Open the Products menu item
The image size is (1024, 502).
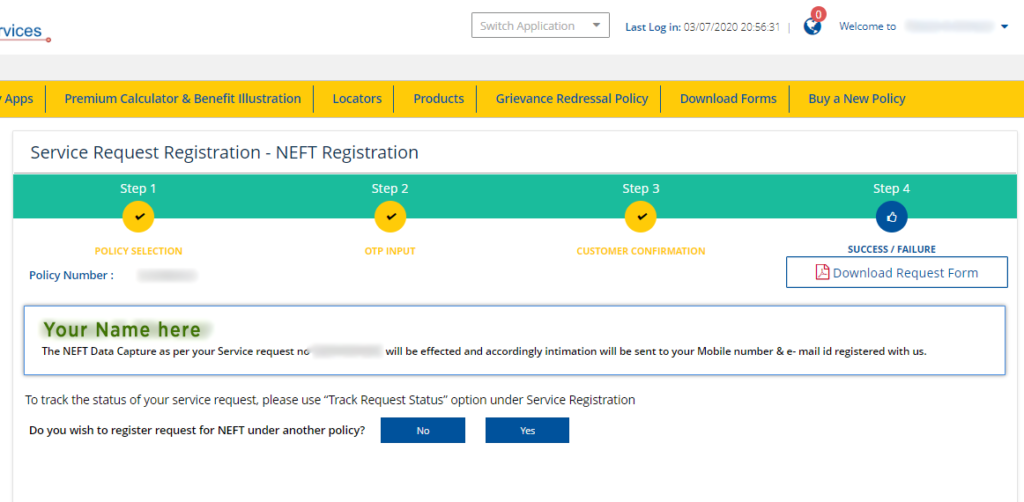pyautogui.click(x=438, y=99)
